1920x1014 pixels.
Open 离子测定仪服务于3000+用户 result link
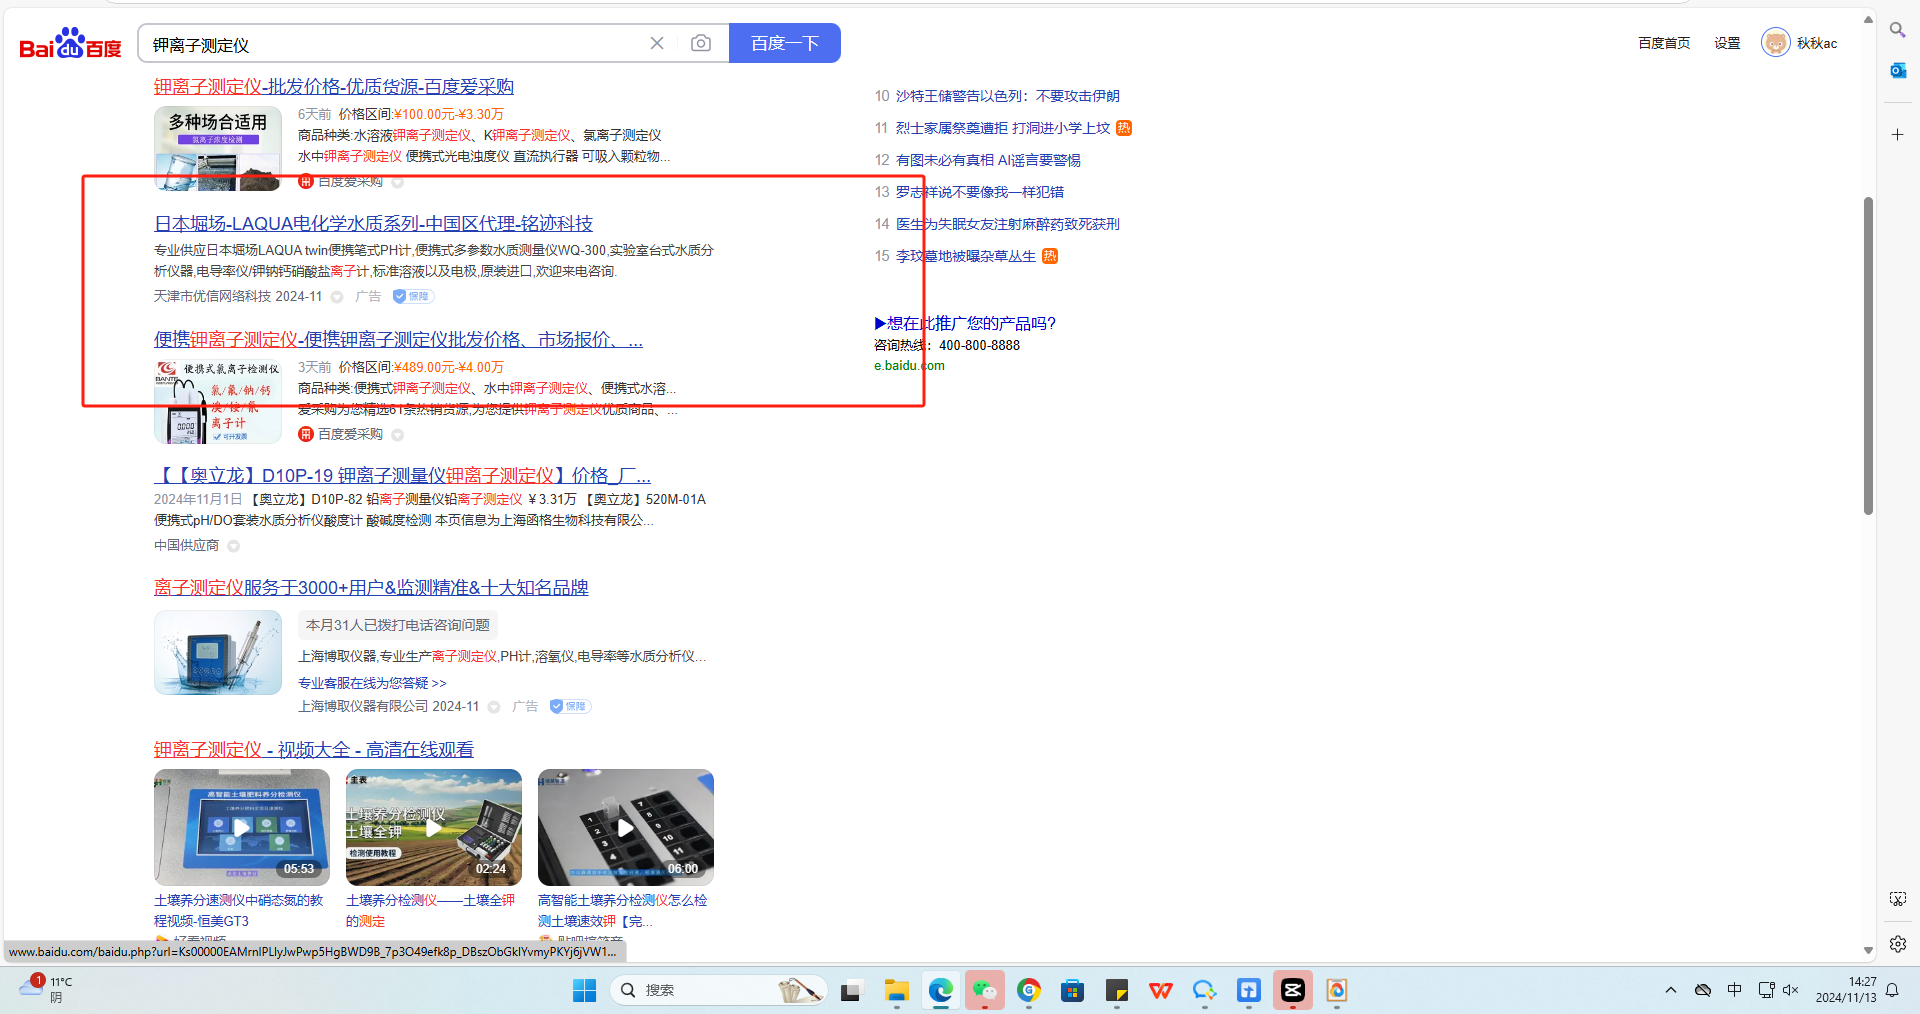coord(371,588)
